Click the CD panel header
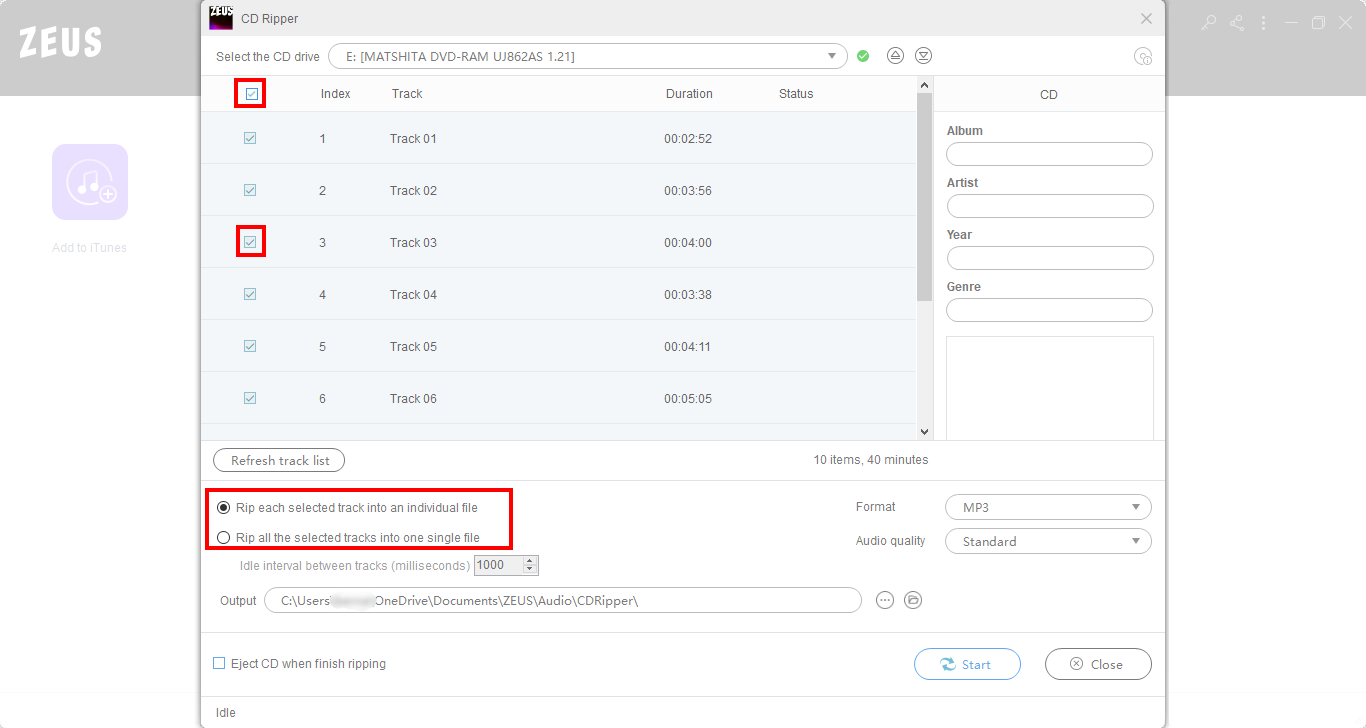 (x=1049, y=94)
